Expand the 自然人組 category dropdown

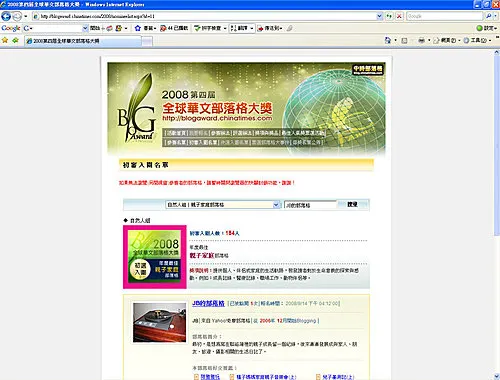coord(223,205)
